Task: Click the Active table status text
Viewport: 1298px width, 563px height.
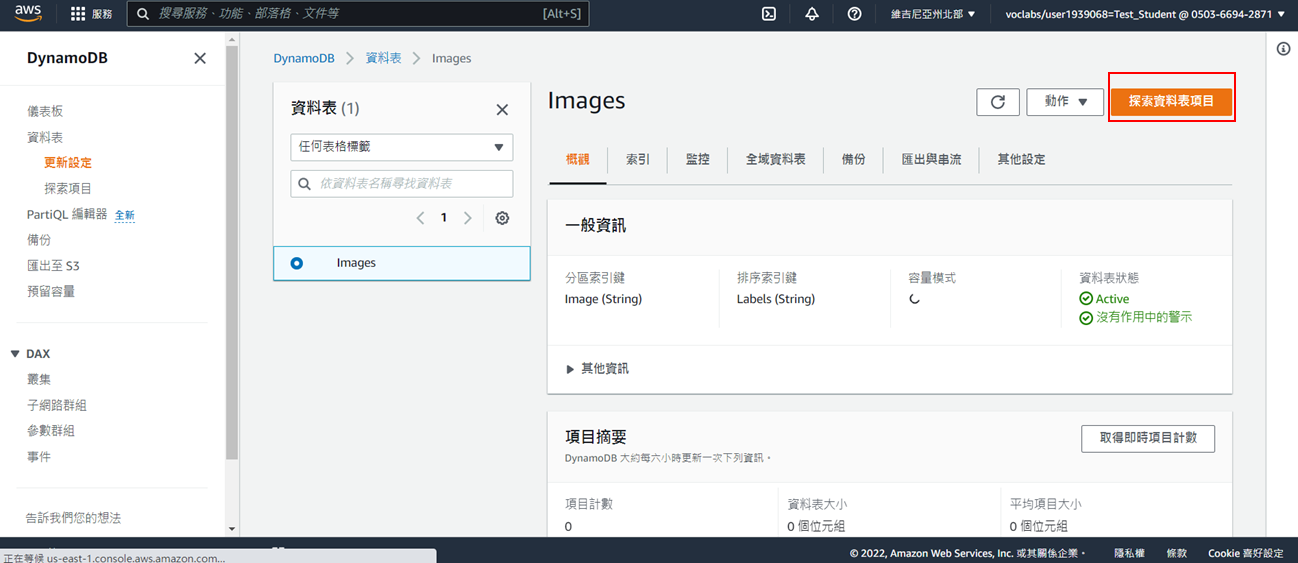Action: coord(1112,299)
